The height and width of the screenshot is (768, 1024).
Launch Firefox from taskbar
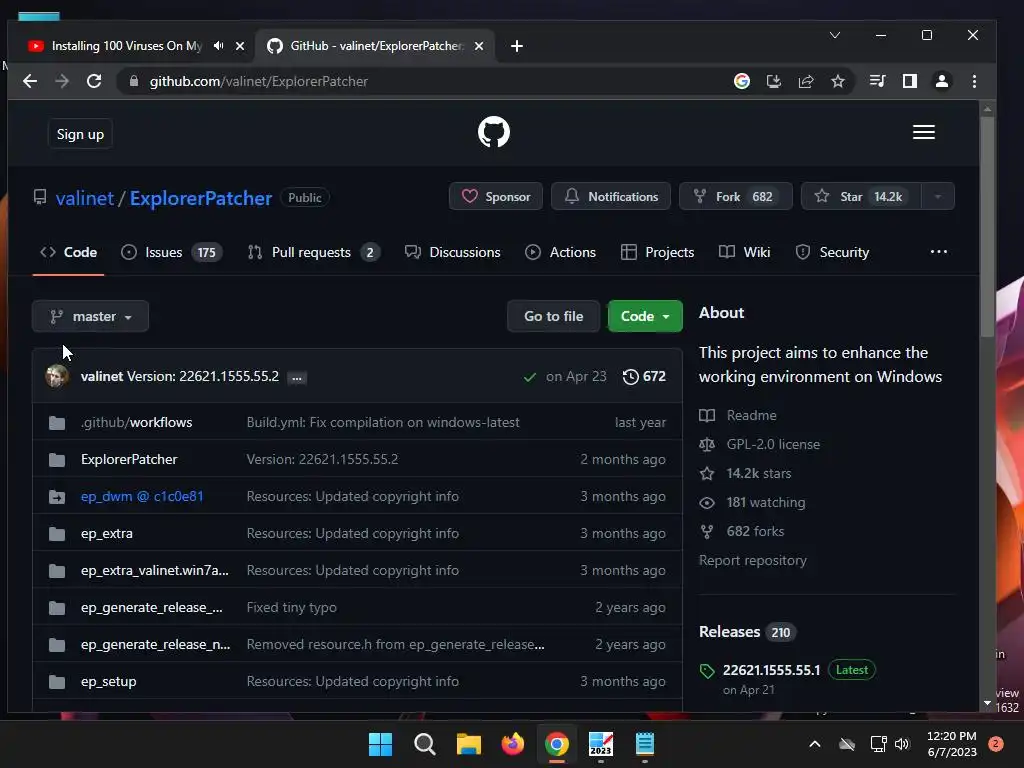[x=513, y=744]
